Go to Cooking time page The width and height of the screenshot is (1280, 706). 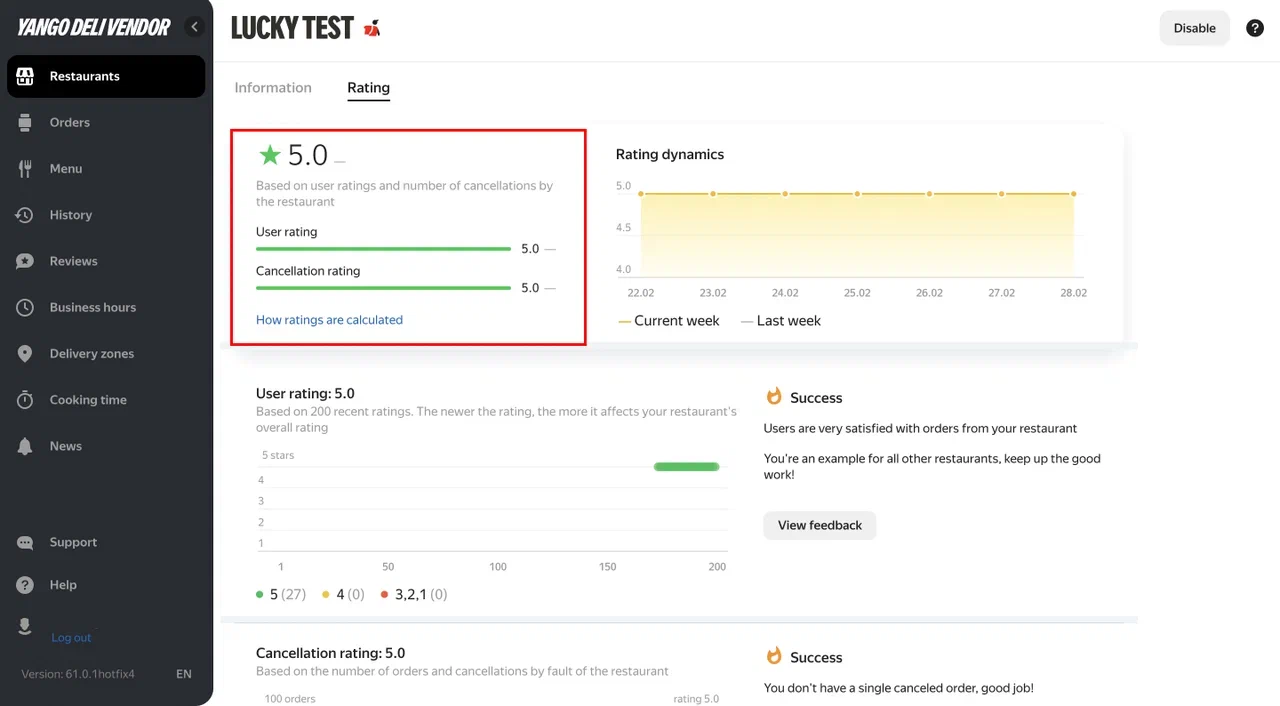pyautogui.click(x=88, y=400)
